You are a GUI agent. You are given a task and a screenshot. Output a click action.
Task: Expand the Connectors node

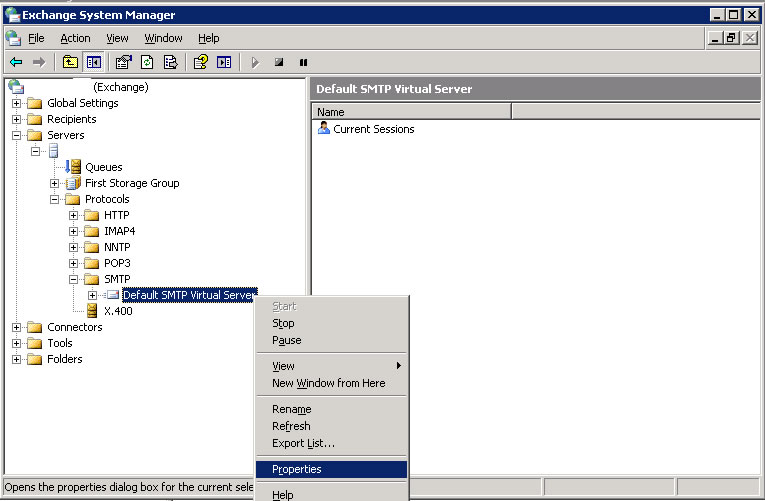click(x=17, y=327)
